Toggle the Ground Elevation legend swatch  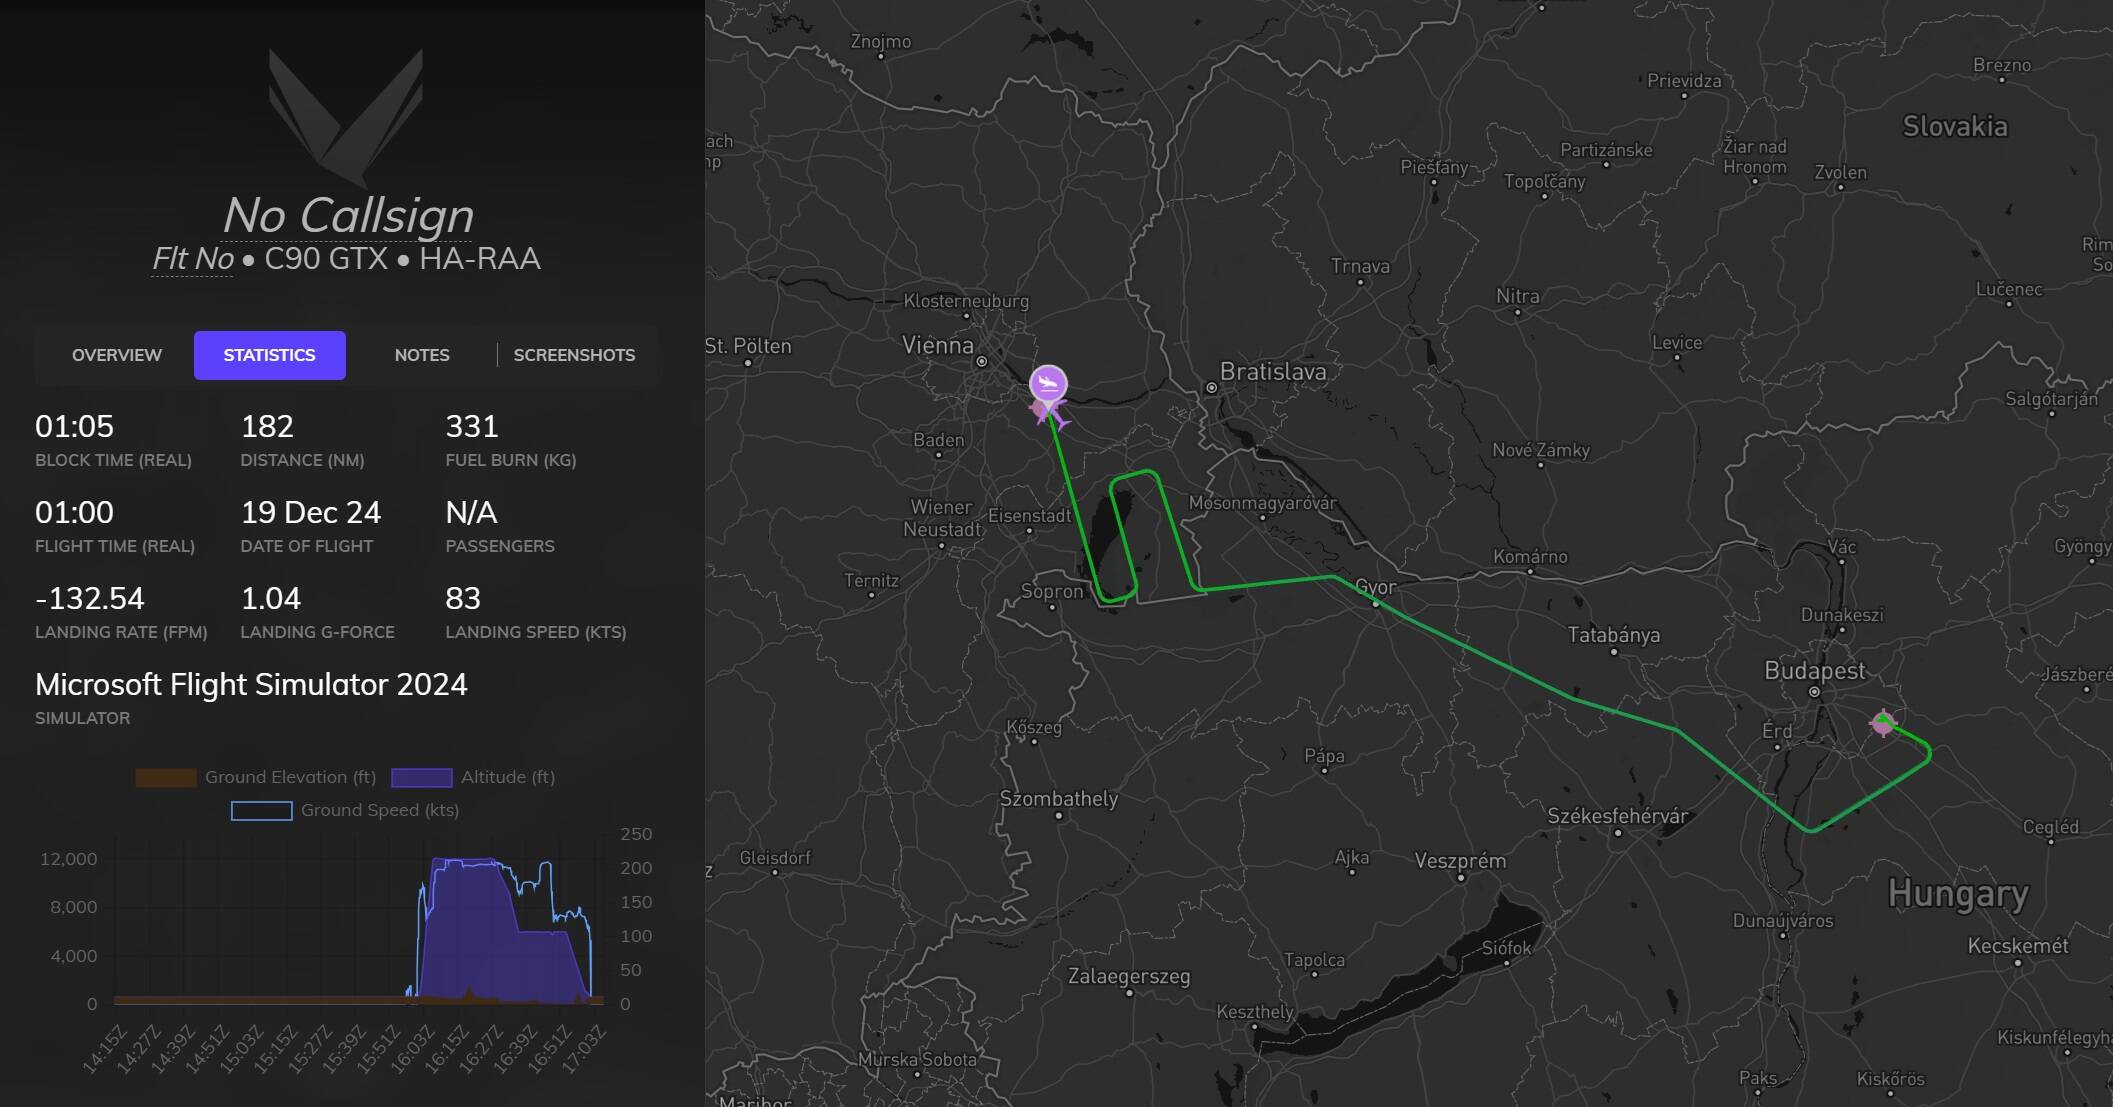[x=166, y=778]
